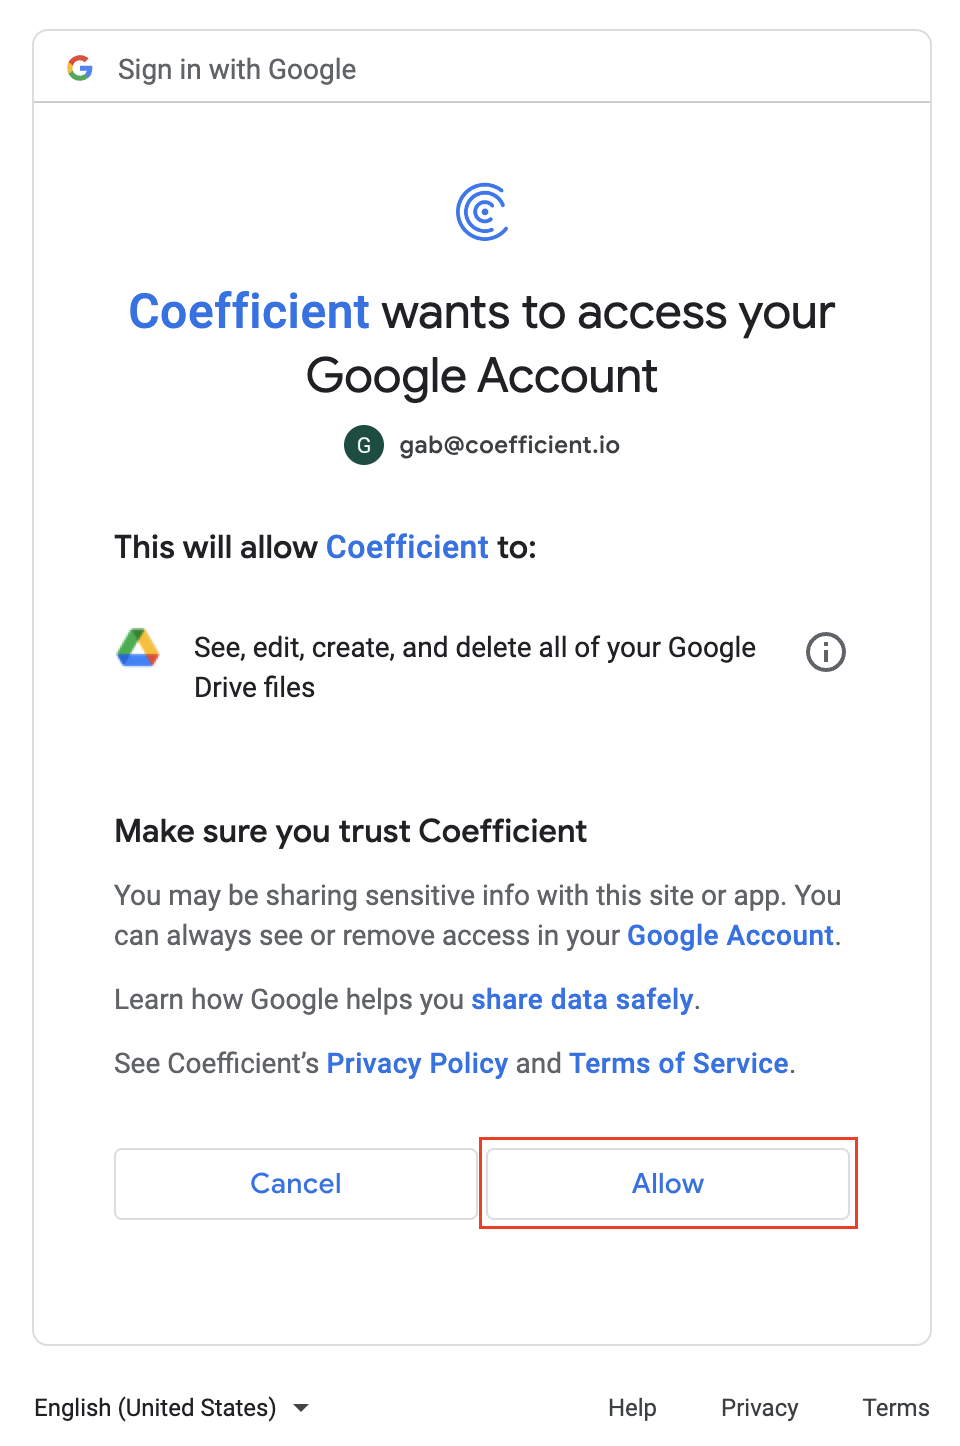The width and height of the screenshot is (960, 1446).
Task: Click Coefficient name in the main heading
Action: click(x=249, y=312)
